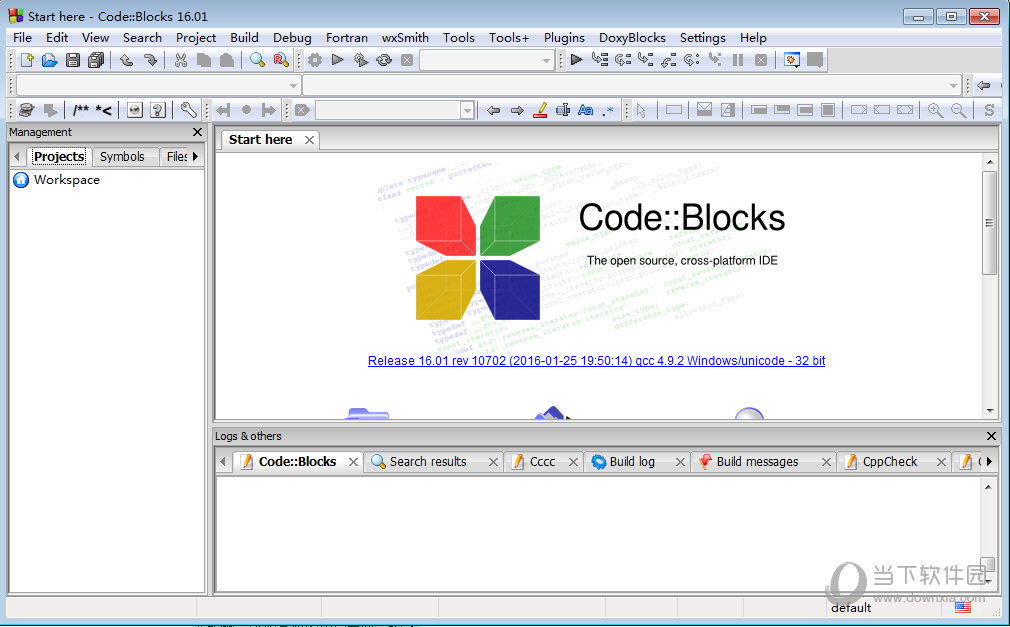
Task: Click the Undo arrow icon
Action: (127, 60)
